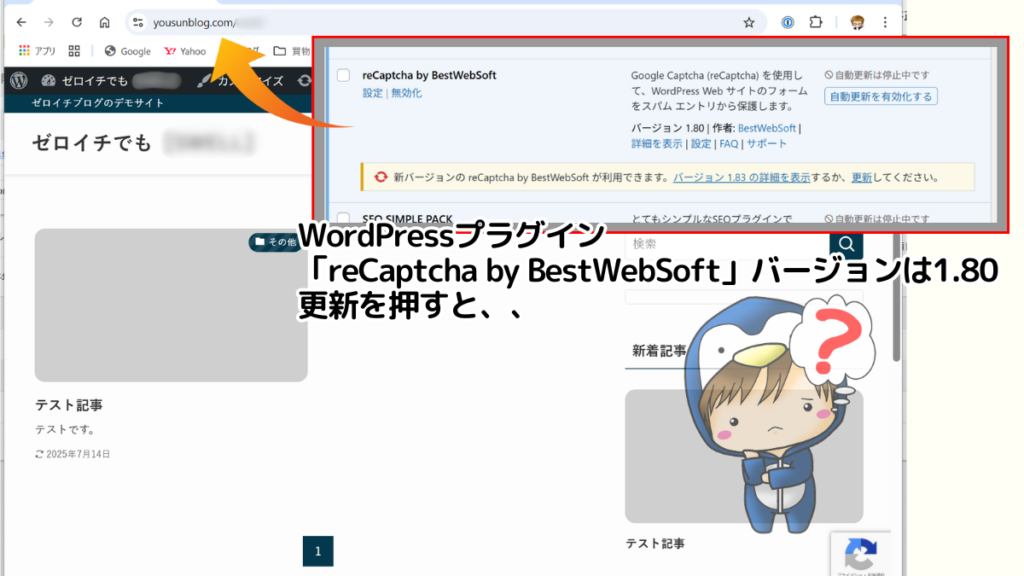This screenshot has height=576, width=1024.
Task: Open the tab groups grid icon
Action: pos(74,51)
